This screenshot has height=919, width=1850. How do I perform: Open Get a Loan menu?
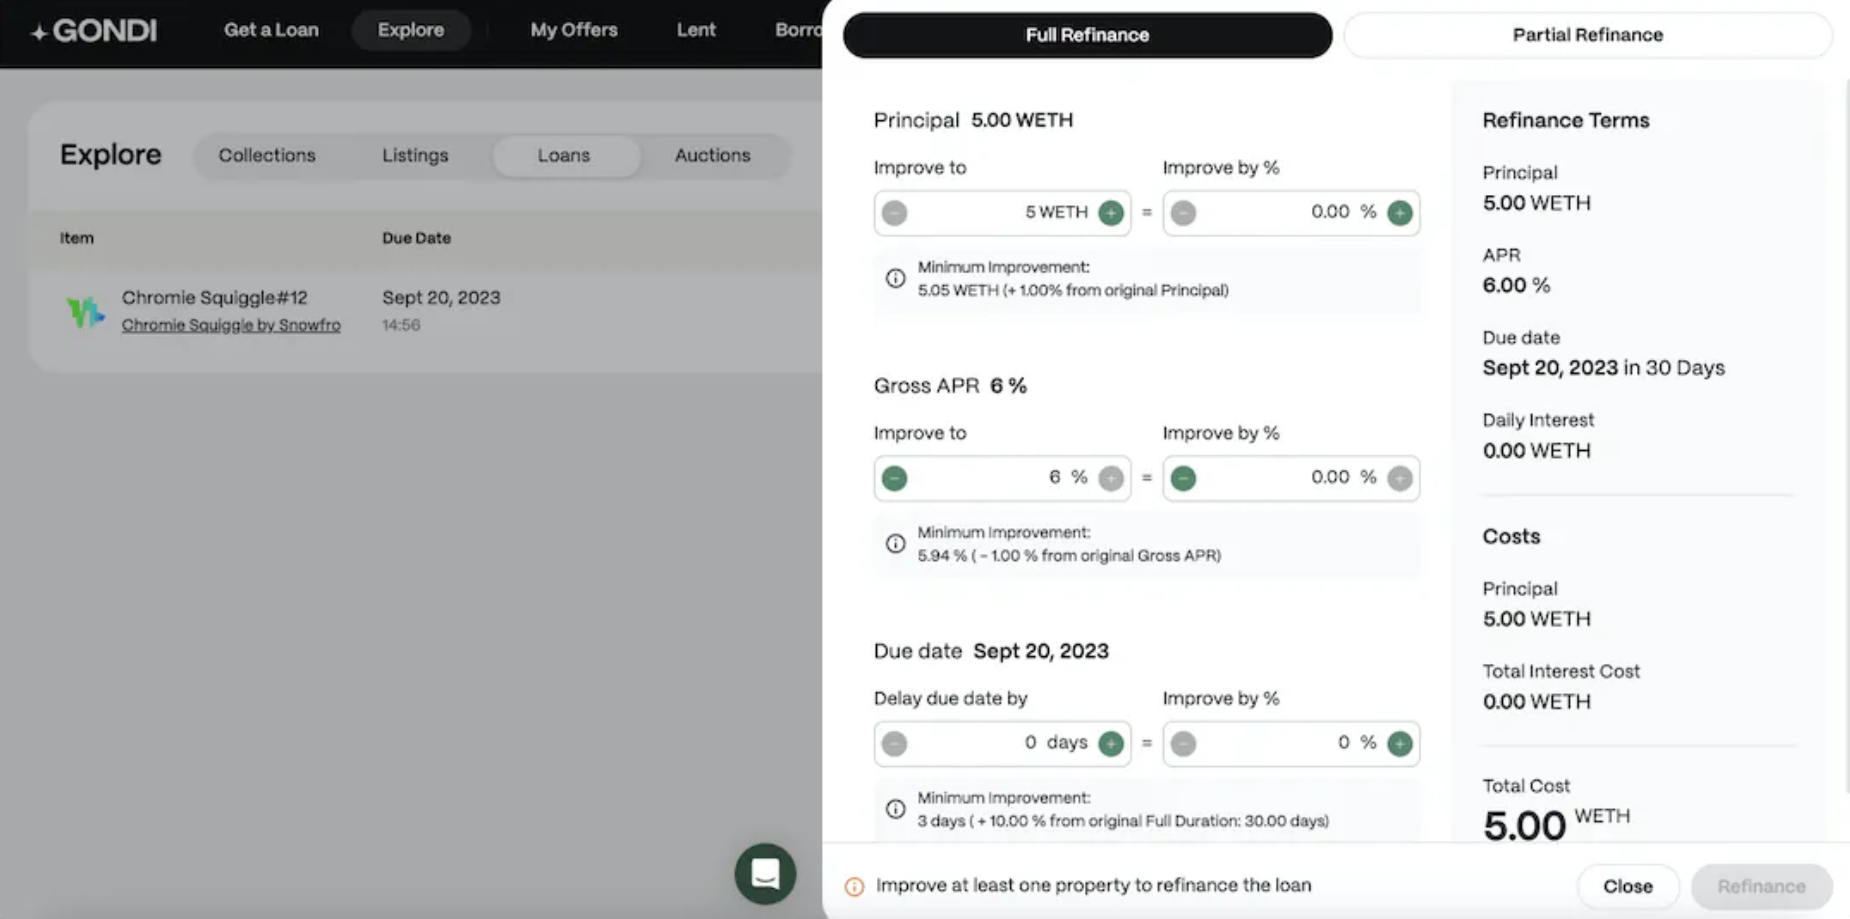pyautogui.click(x=271, y=30)
